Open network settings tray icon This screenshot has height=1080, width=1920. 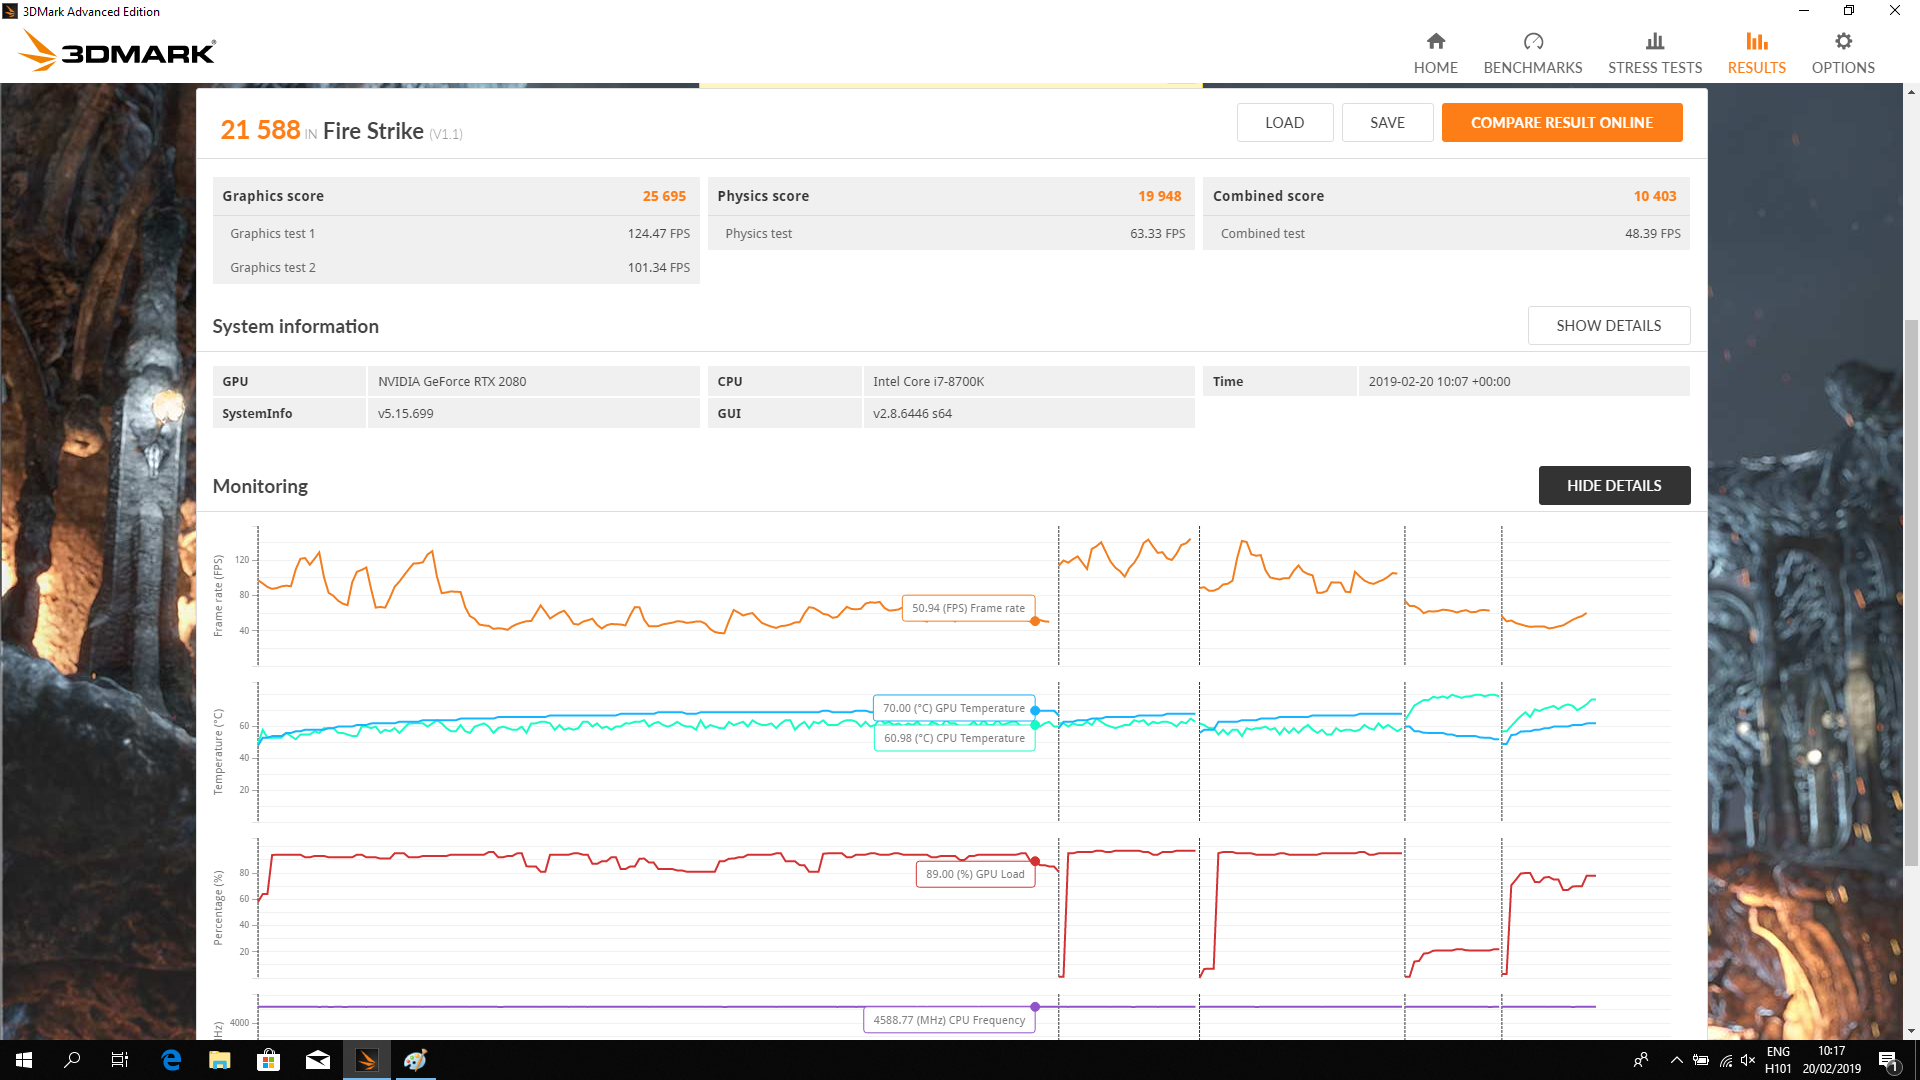[x=1726, y=1060]
